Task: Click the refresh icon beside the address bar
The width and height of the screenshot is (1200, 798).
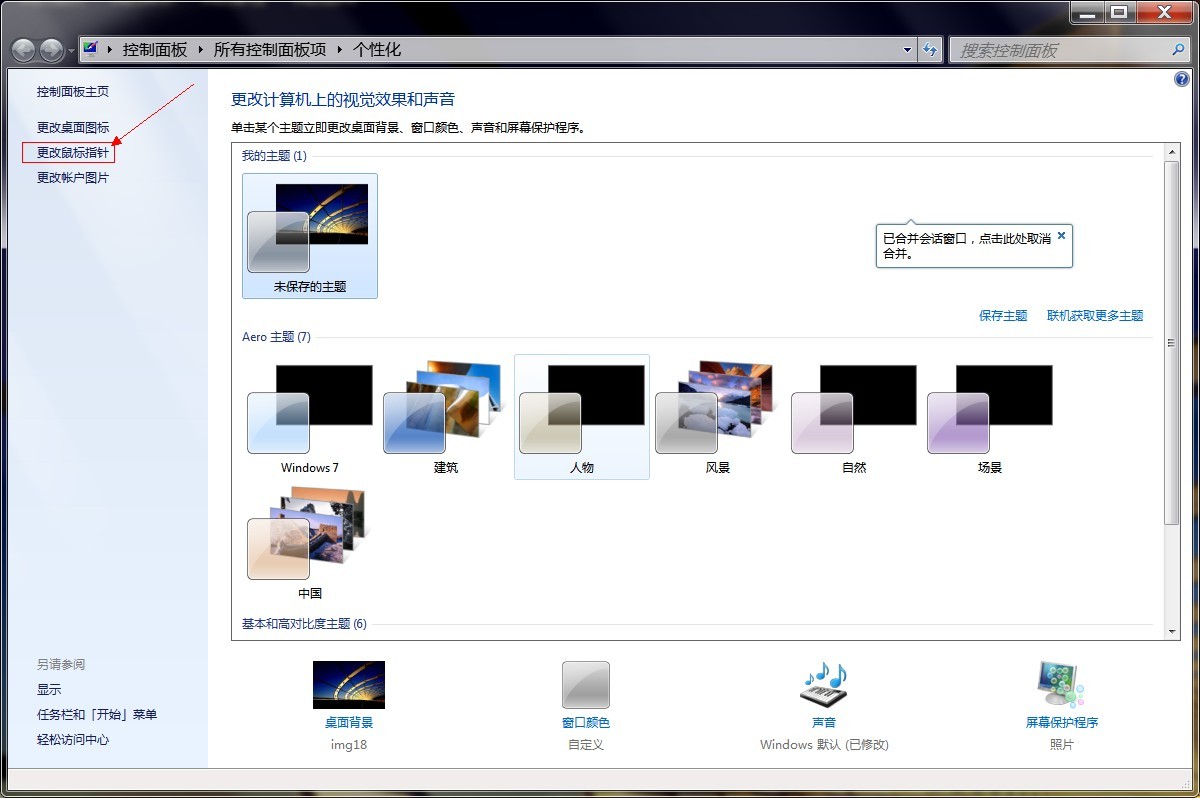Action: pyautogui.click(x=930, y=48)
